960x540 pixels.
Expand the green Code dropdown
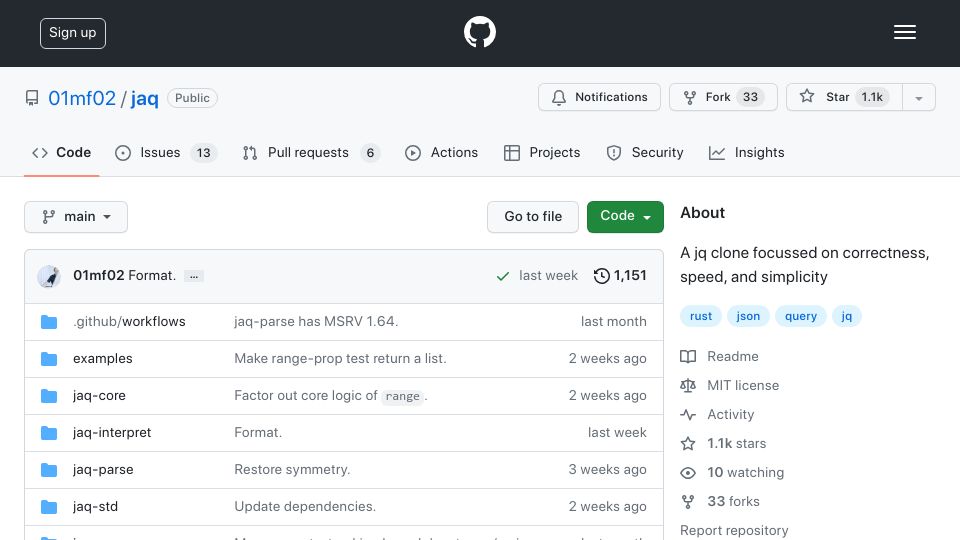tap(625, 217)
